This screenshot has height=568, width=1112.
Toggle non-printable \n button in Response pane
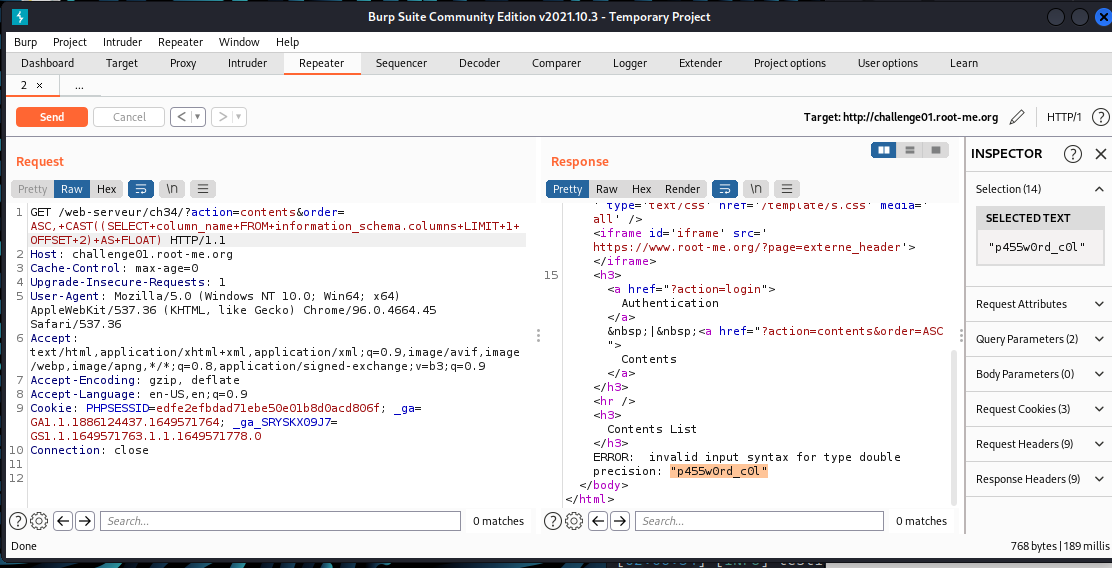point(757,189)
